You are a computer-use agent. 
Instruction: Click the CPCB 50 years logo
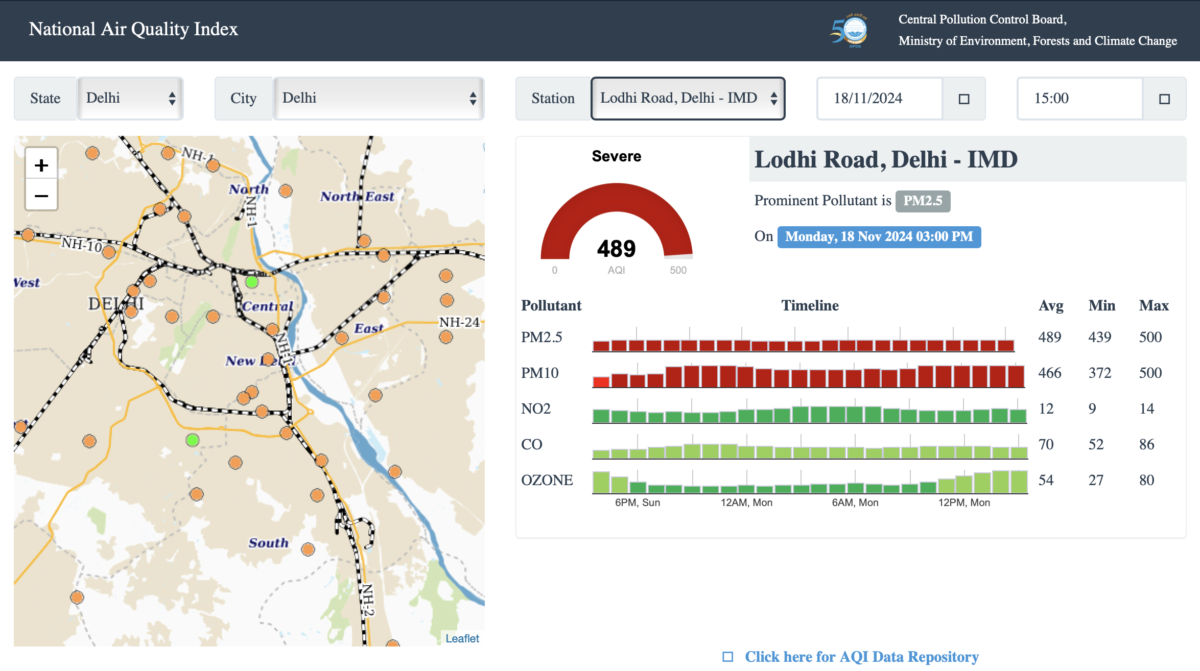coord(851,30)
